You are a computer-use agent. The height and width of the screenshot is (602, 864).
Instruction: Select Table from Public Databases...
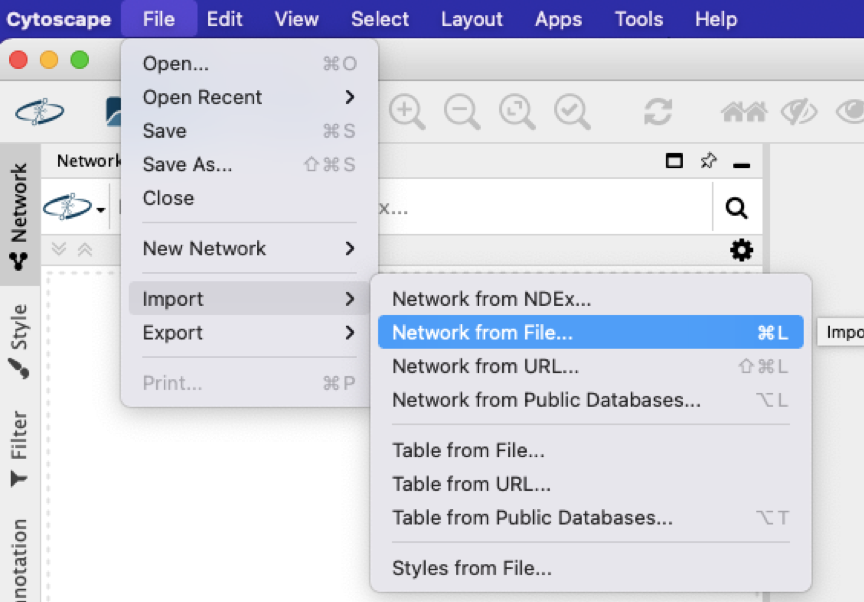(x=591, y=517)
